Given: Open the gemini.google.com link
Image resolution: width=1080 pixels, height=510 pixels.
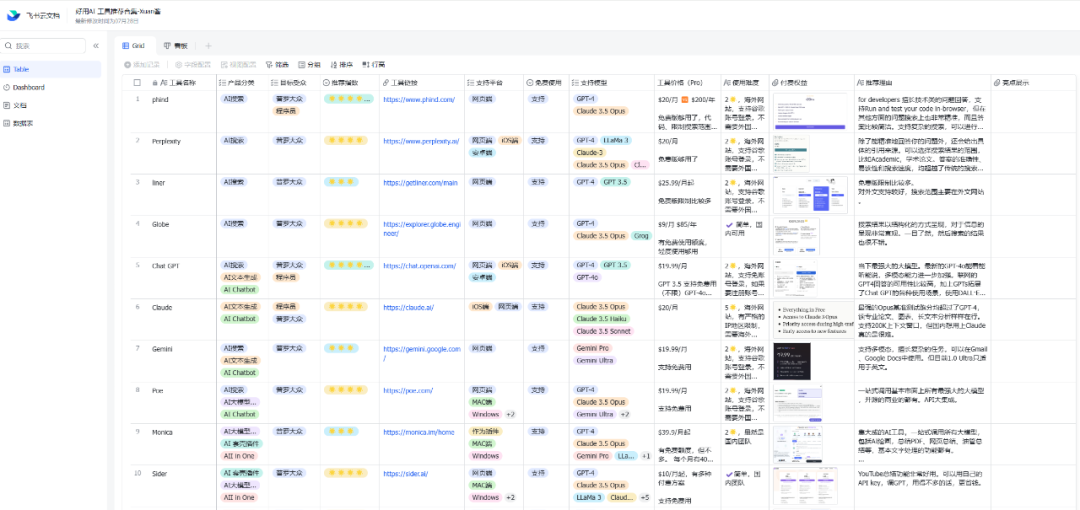Looking at the screenshot, I should pos(422,354).
